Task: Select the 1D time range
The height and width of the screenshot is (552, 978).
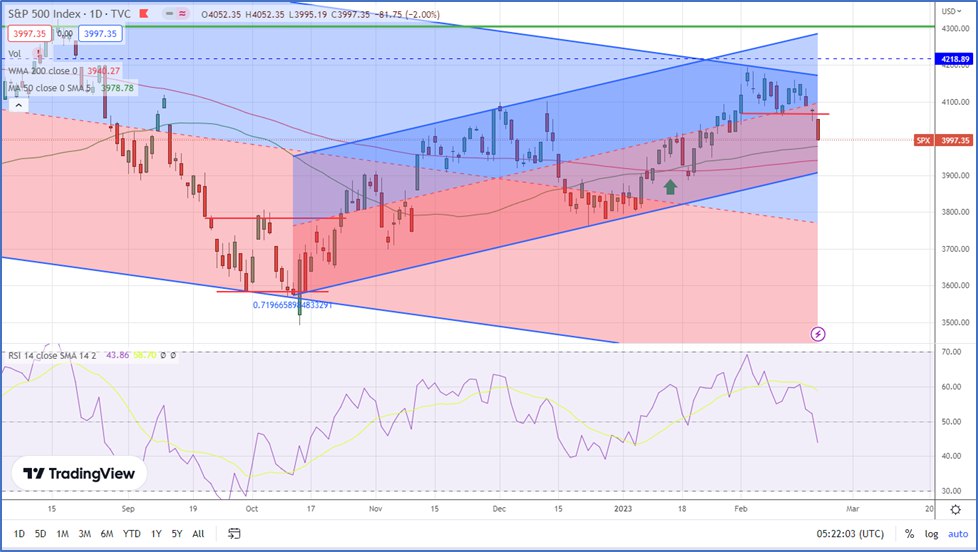Action: (x=19, y=534)
